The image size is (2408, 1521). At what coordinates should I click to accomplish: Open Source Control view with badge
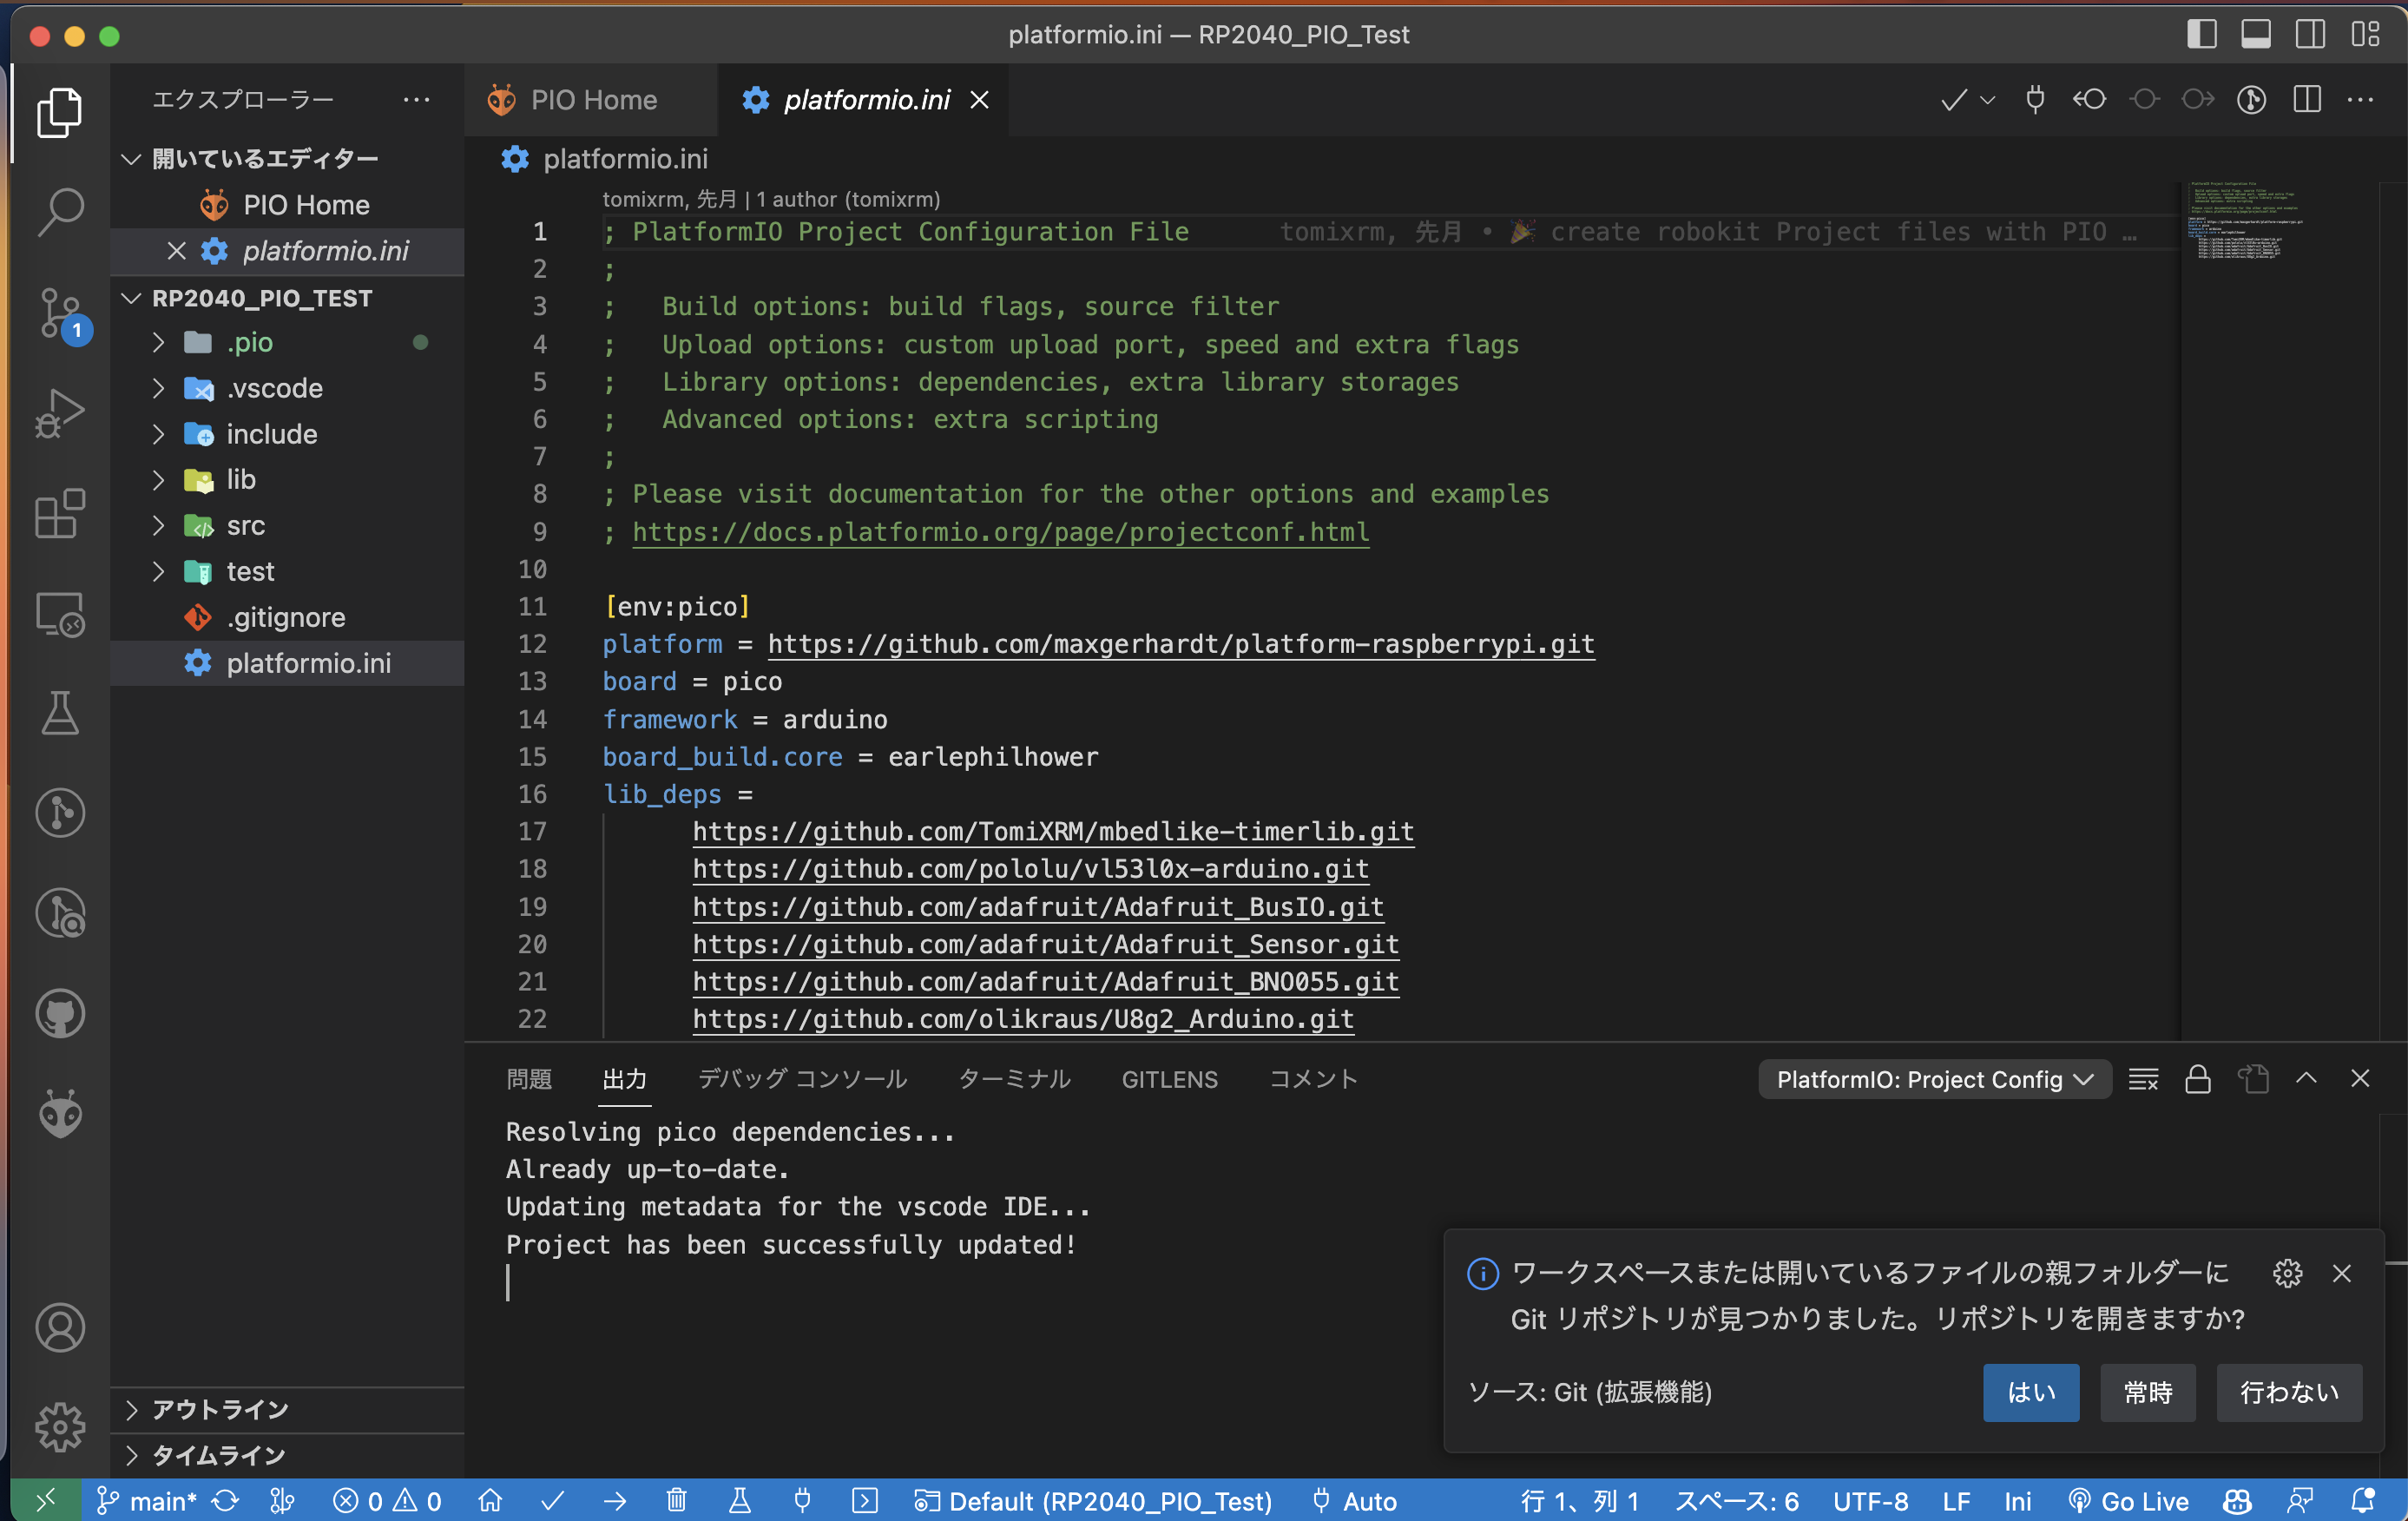coord(60,313)
